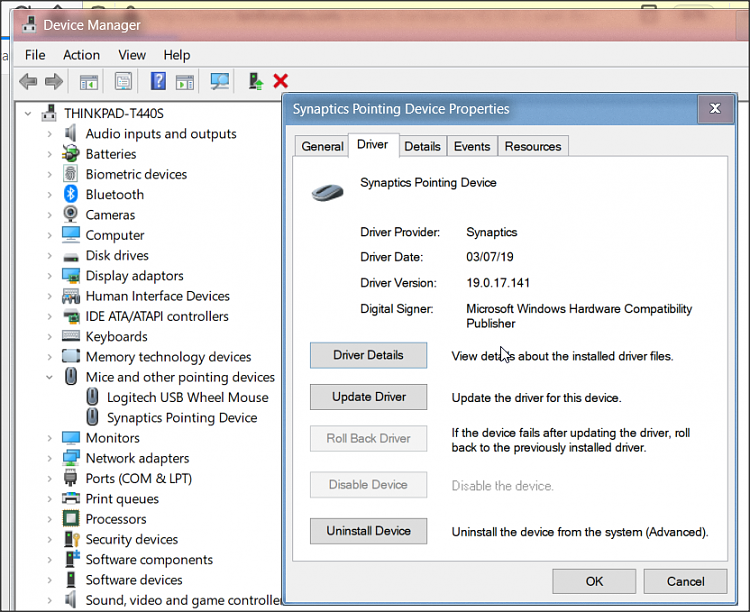Viewport: 750px width, 612px height.
Task: Click the Disable Device button
Action: 368,485
